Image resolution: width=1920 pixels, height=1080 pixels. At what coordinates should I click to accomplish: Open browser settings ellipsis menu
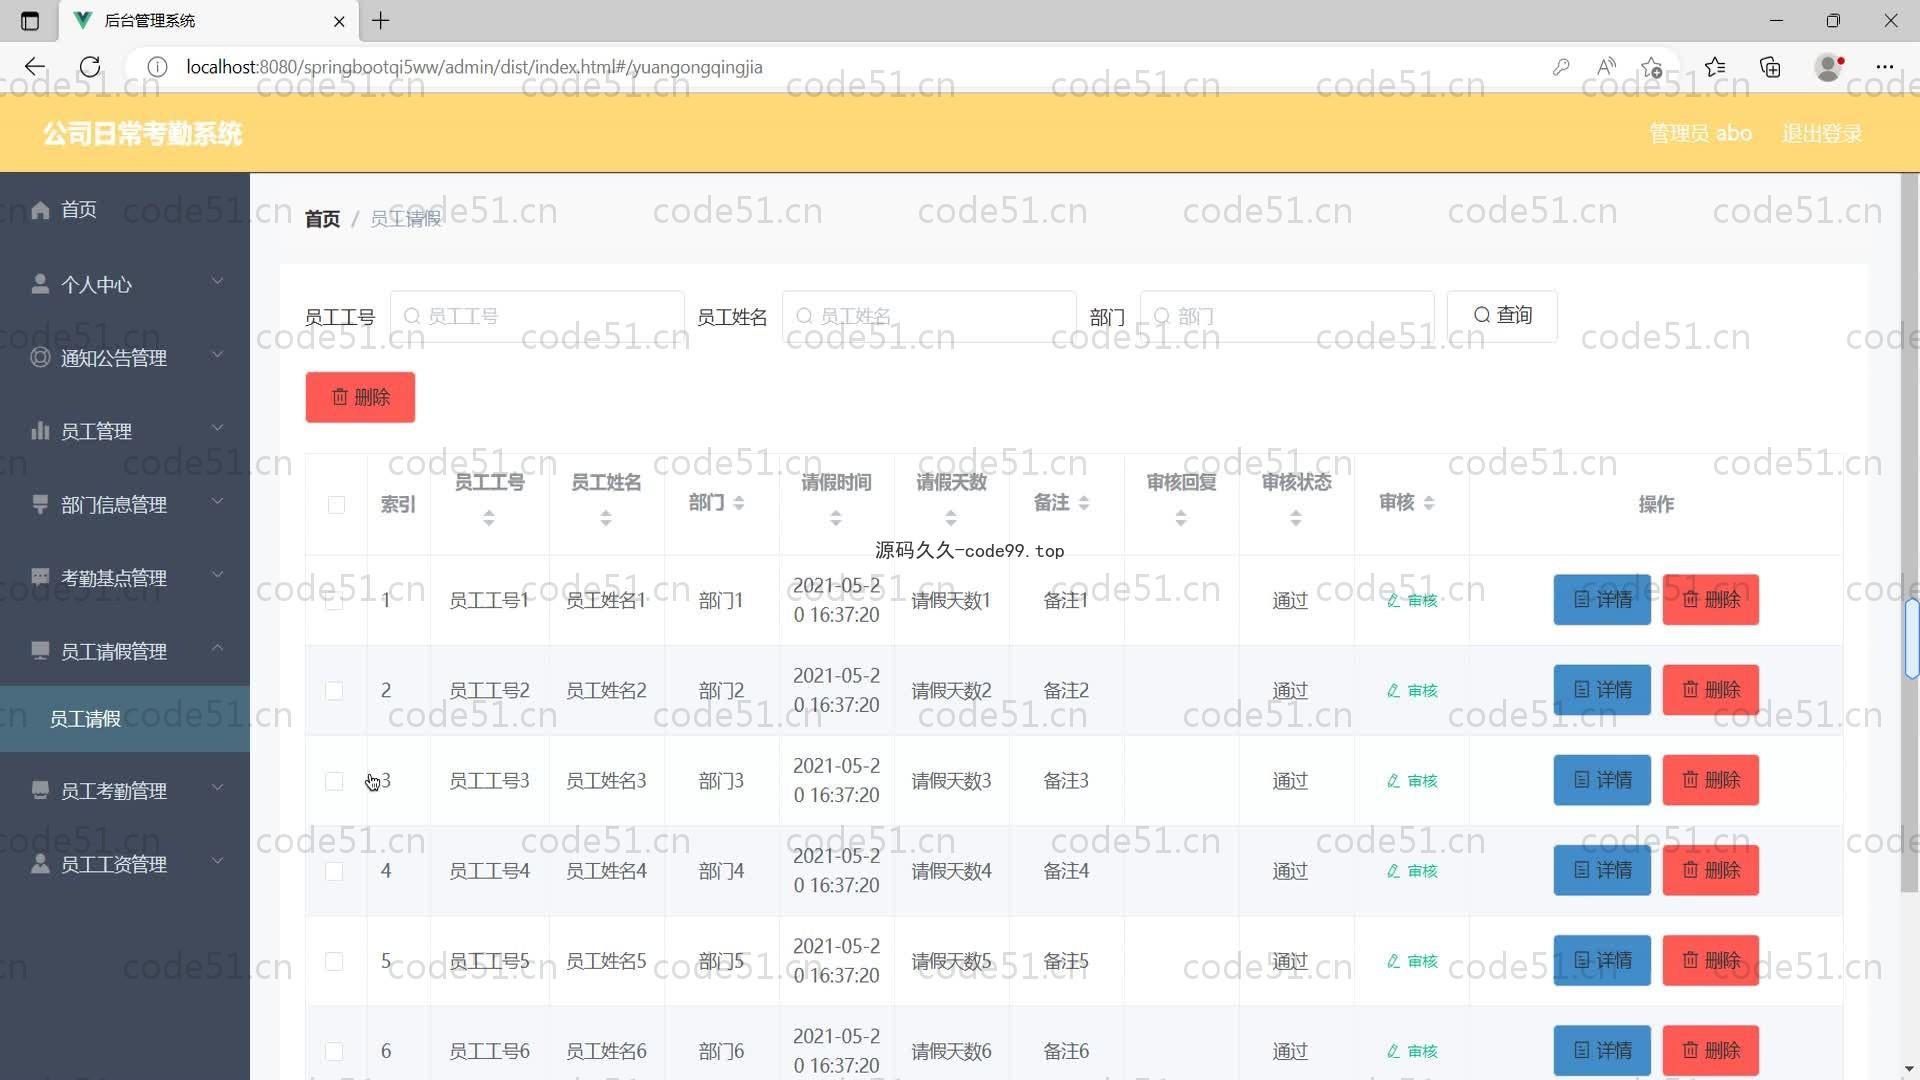coord(1885,67)
